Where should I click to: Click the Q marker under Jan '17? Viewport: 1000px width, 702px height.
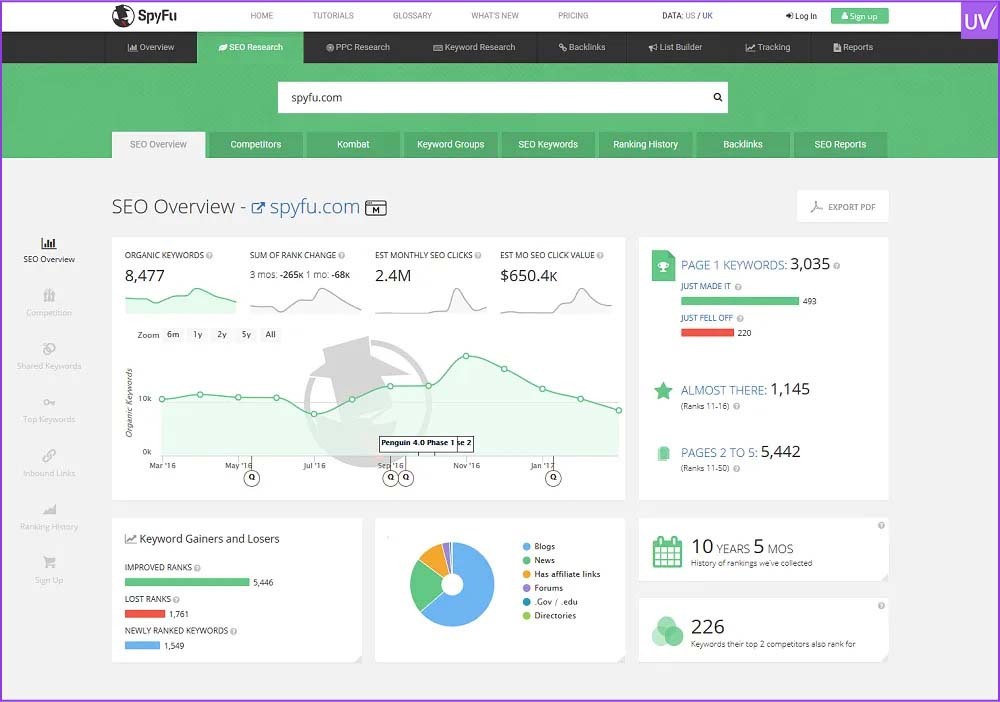(x=553, y=477)
